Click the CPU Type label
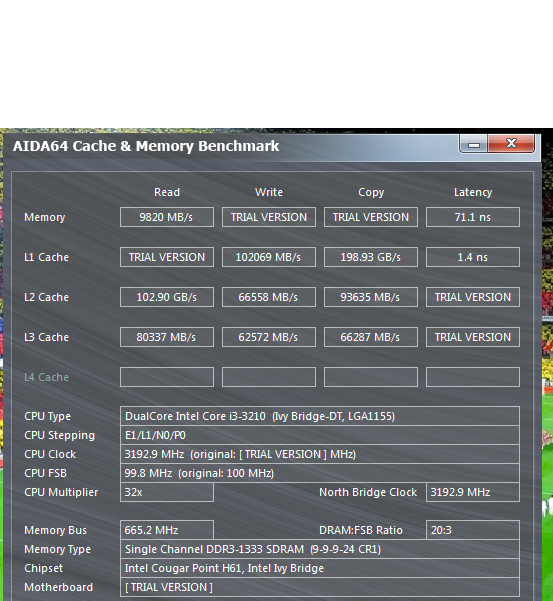The height and width of the screenshot is (601, 553). click(x=48, y=416)
